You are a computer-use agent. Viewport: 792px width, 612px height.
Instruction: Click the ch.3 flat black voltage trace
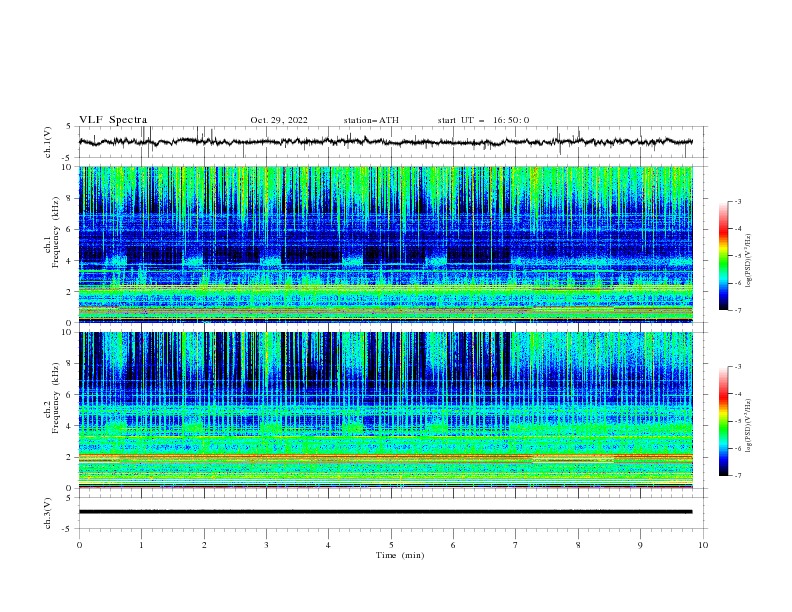(x=385, y=512)
